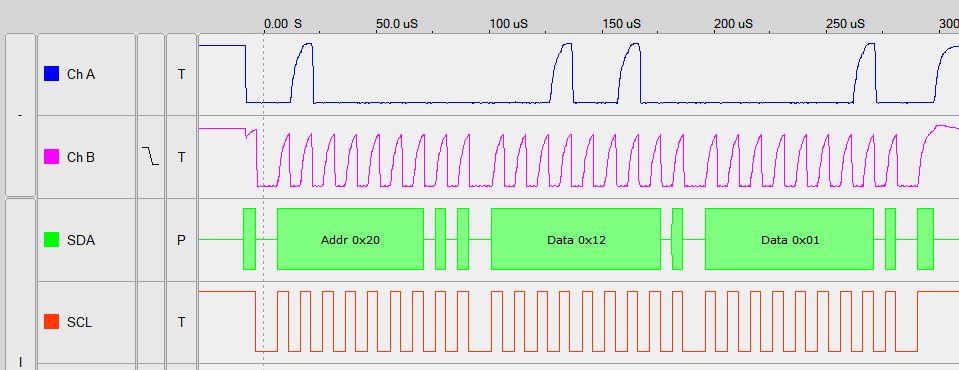Click the 150 uS time ruler label
This screenshot has width=959, height=370.
click(x=621, y=24)
